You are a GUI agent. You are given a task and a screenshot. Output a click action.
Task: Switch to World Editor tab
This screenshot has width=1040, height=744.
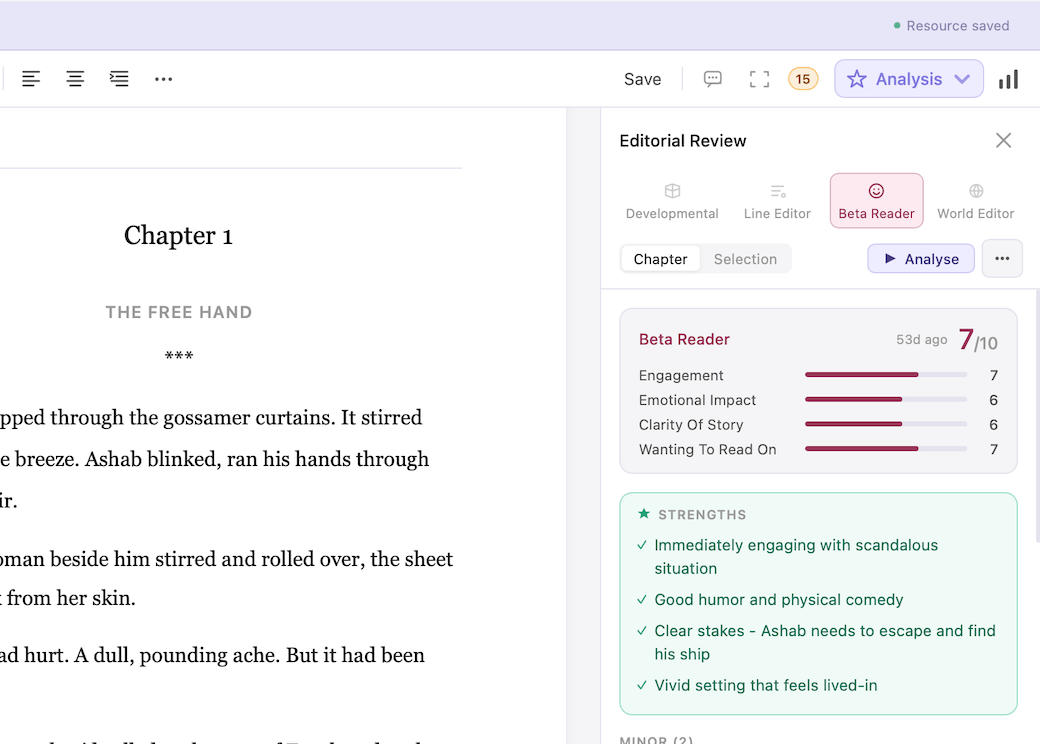tap(975, 201)
